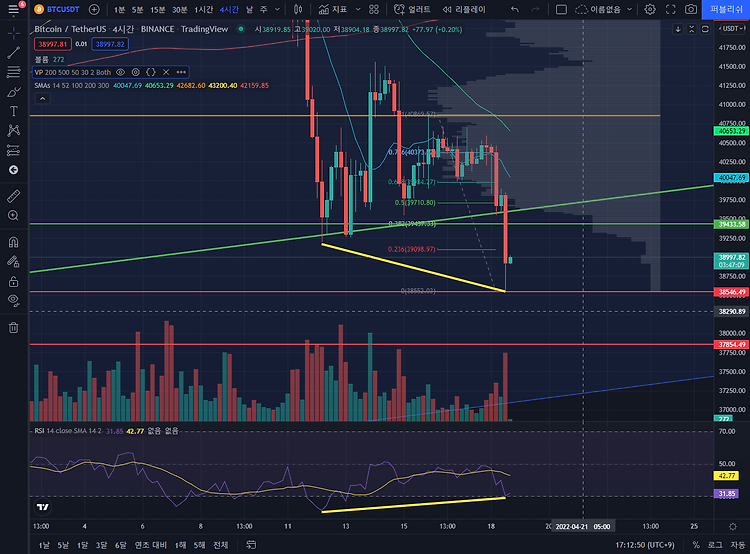The width and height of the screenshot is (750, 554).
Task: Open the horizontal lines and Fibonacci tool group
Action: [x=13, y=72]
